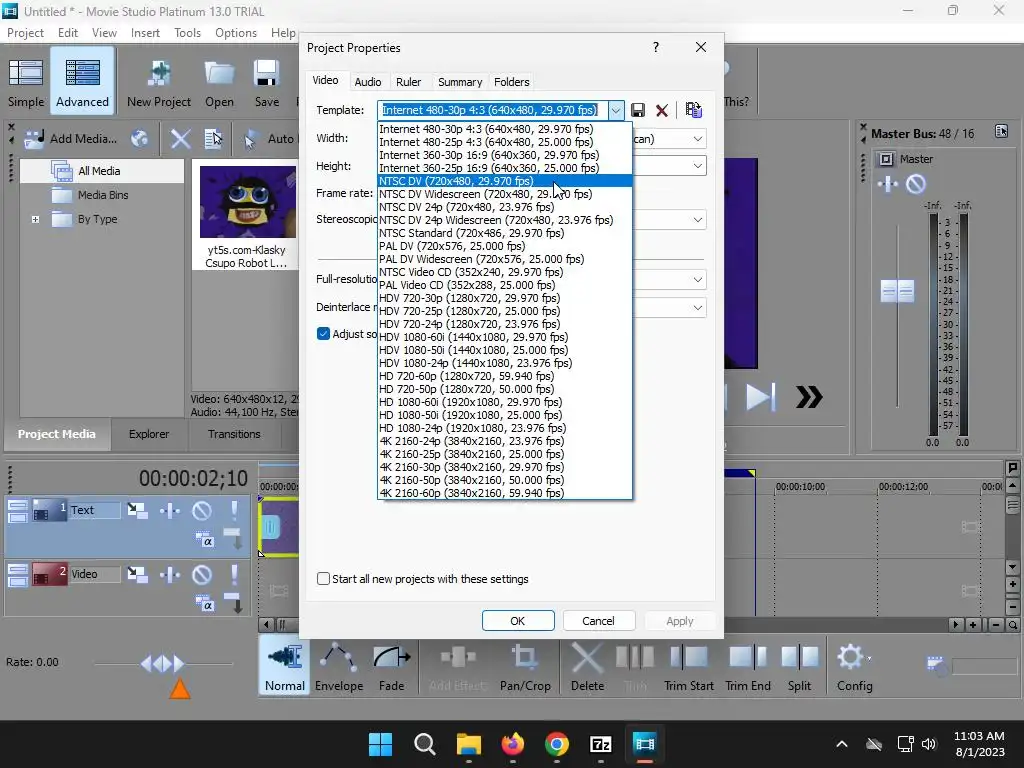The image size is (1024, 768).
Task: Select Normal edit tool
Action: (285, 667)
